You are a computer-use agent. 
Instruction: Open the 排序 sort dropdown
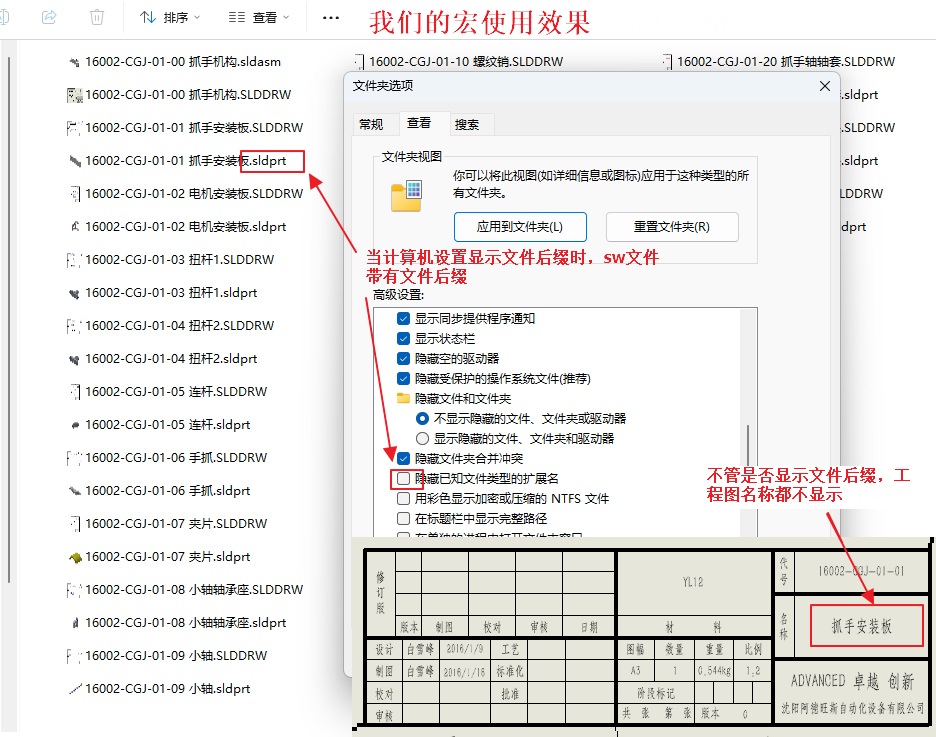pos(169,17)
